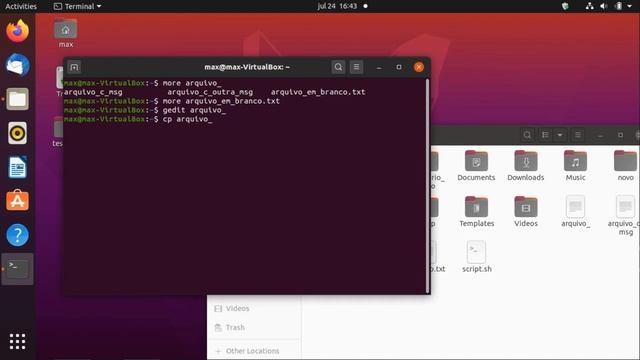Screen dimensions: 640x360
Task: Open the Documents folder
Action: coord(476,166)
